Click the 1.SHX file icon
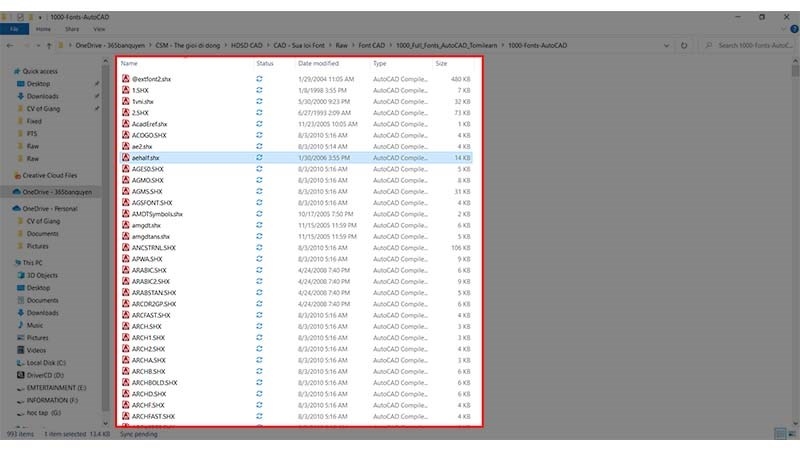Viewport: 800px width, 450px height. (x=126, y=90)
